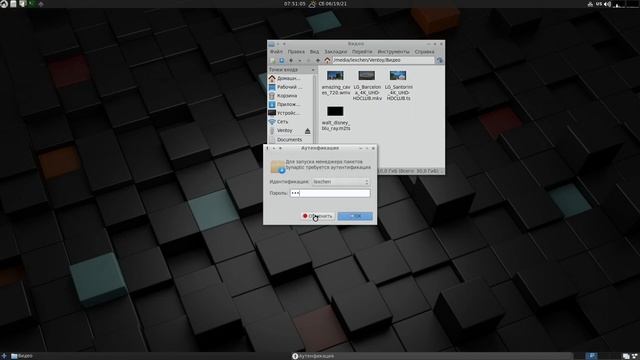Open the Идентификация user dropdown
640x360 pixels.
tap(340, 182)
